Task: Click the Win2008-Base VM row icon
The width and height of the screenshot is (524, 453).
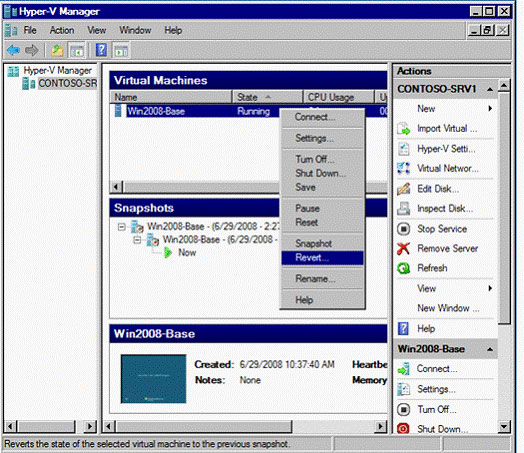Action: (x=118, y=111)
